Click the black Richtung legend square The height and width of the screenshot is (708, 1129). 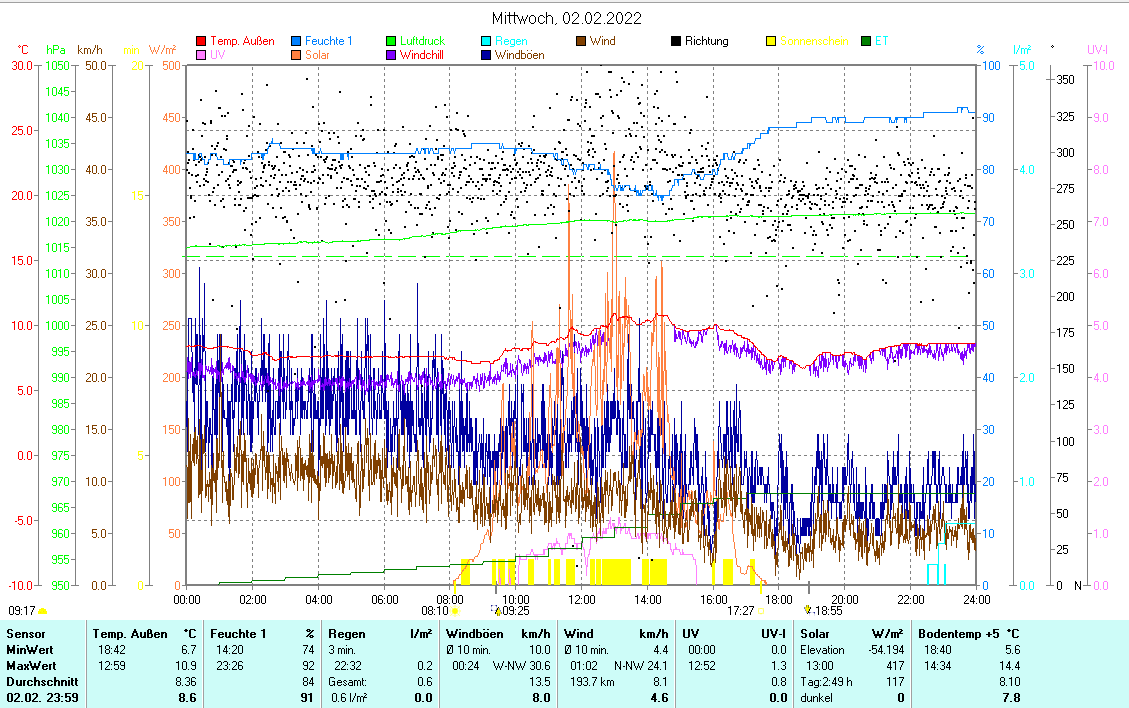676,42
